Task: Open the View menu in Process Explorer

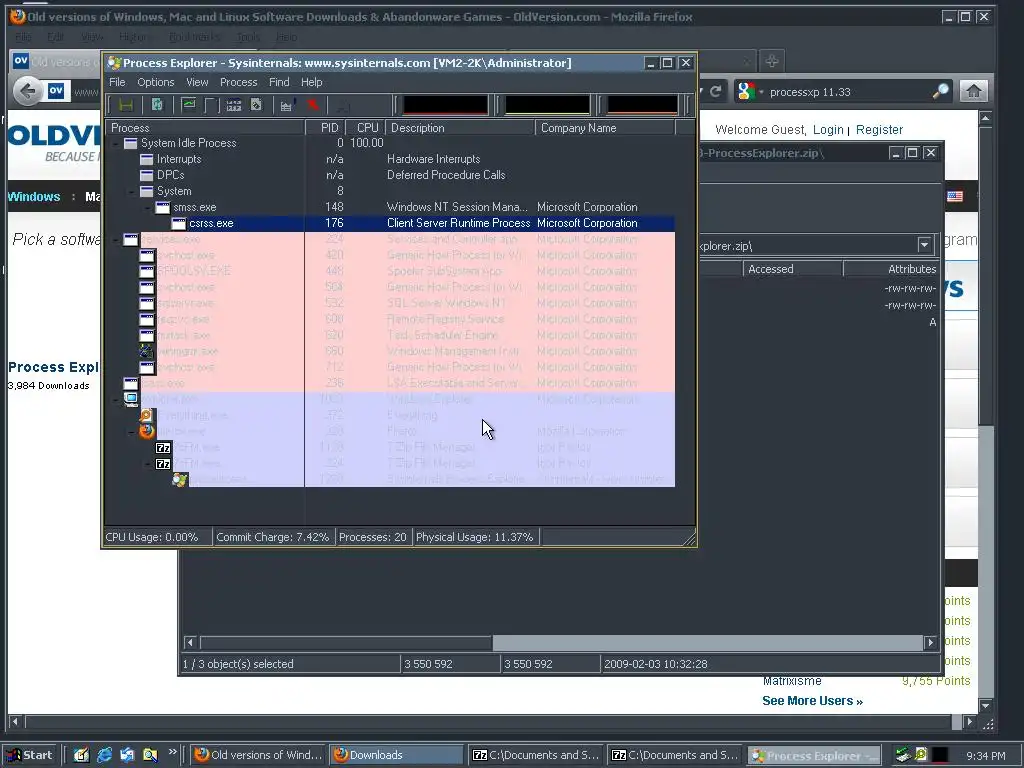Action: 197,82
